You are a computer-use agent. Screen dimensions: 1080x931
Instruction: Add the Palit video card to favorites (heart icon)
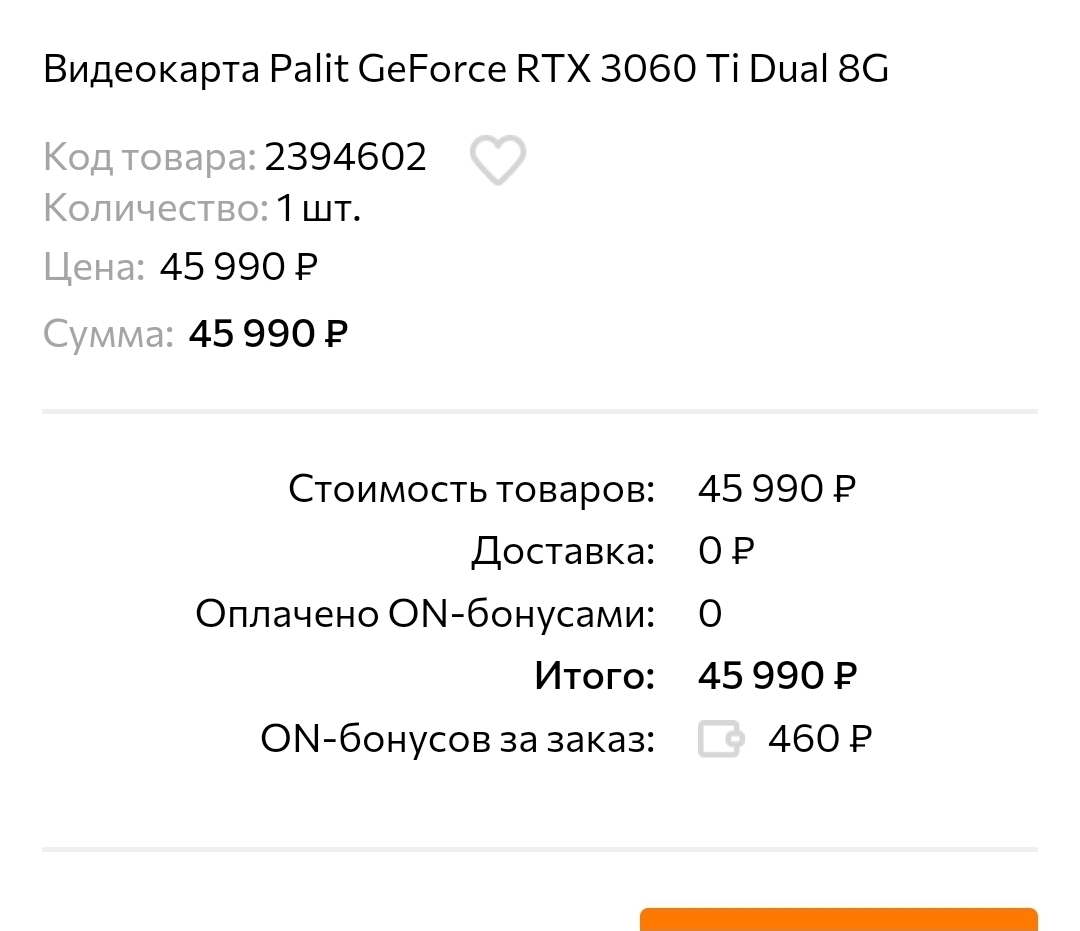[x=497, y=160]
